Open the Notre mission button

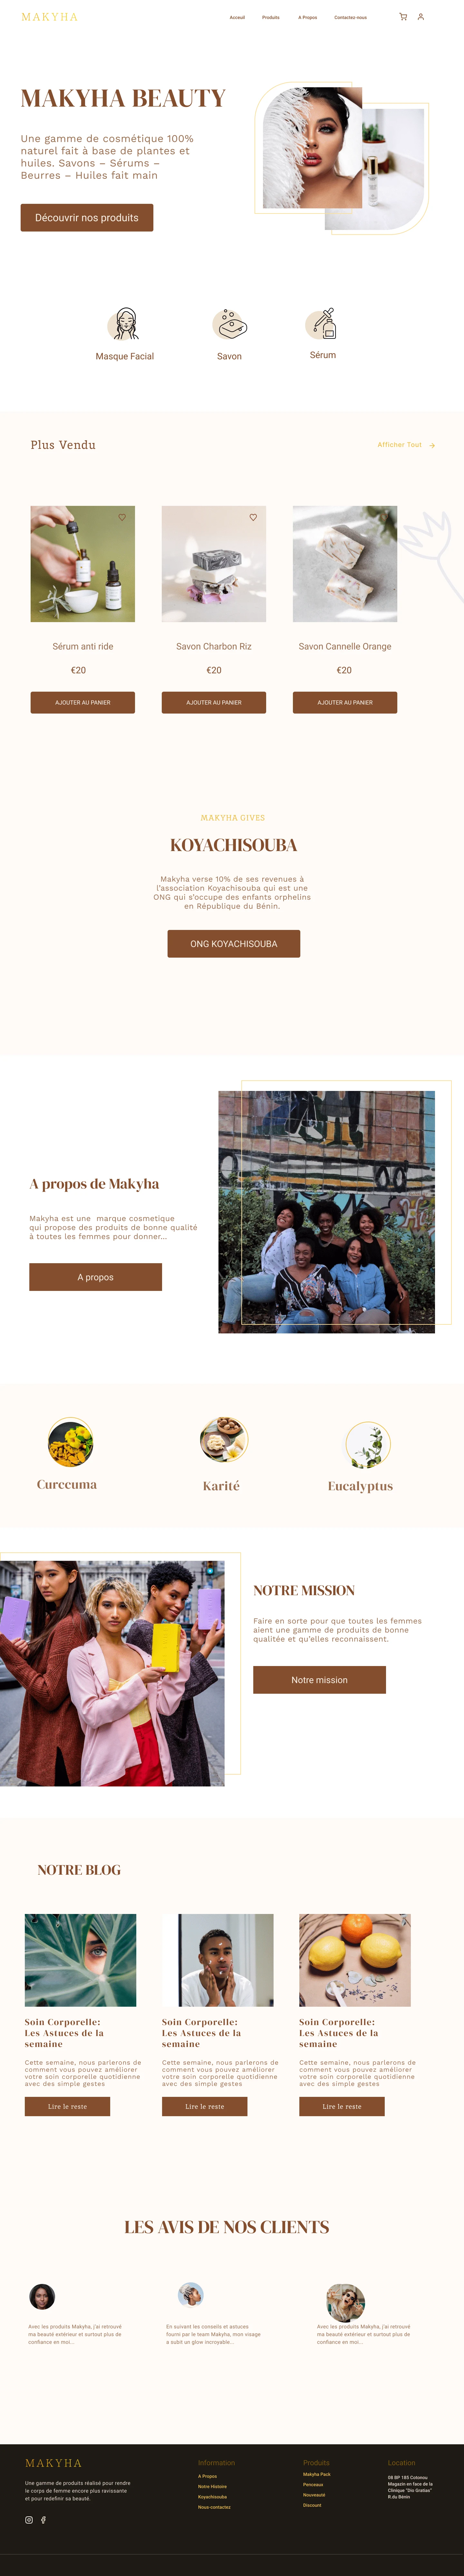tap(319, 1680)
